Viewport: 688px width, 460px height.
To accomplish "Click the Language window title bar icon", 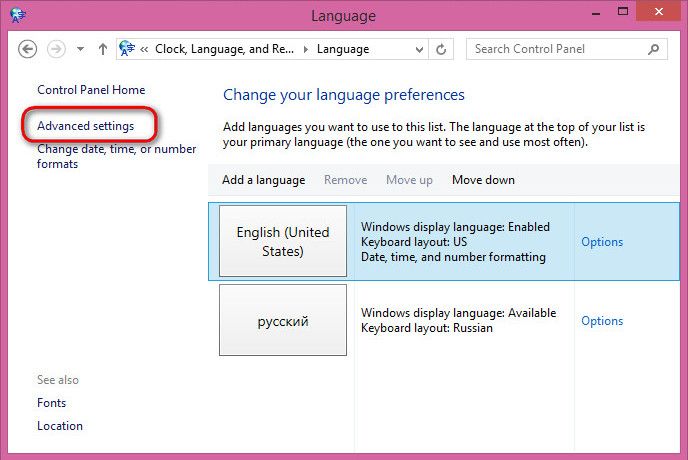I will (x=18, y=15).
